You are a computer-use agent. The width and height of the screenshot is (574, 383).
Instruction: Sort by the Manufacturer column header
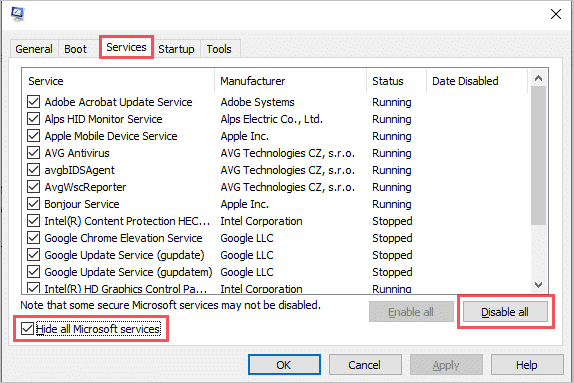point(291,81)
